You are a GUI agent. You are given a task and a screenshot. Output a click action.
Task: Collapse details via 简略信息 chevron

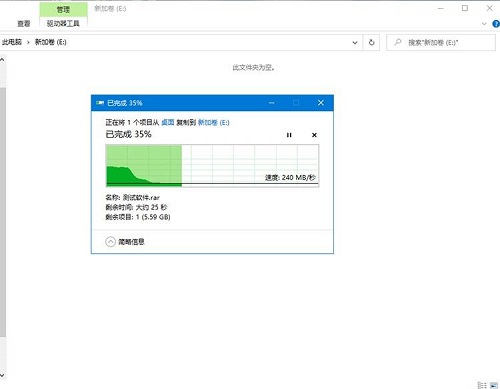(110, 242)
